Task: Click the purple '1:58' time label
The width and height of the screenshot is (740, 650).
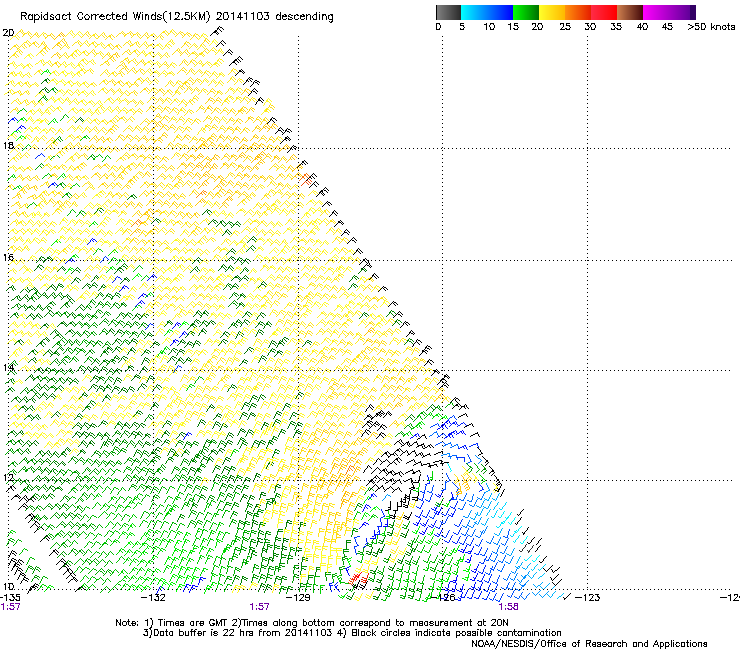Action: pyautogui.click(x=508, y=607)
